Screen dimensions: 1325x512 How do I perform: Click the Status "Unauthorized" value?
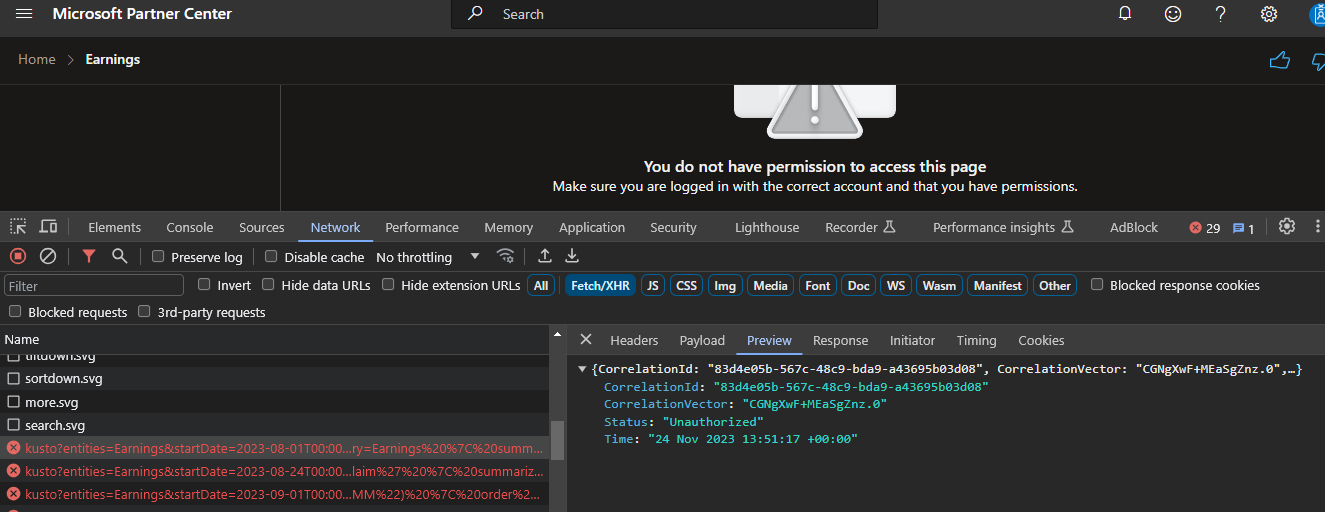click(x=713, y=422)
